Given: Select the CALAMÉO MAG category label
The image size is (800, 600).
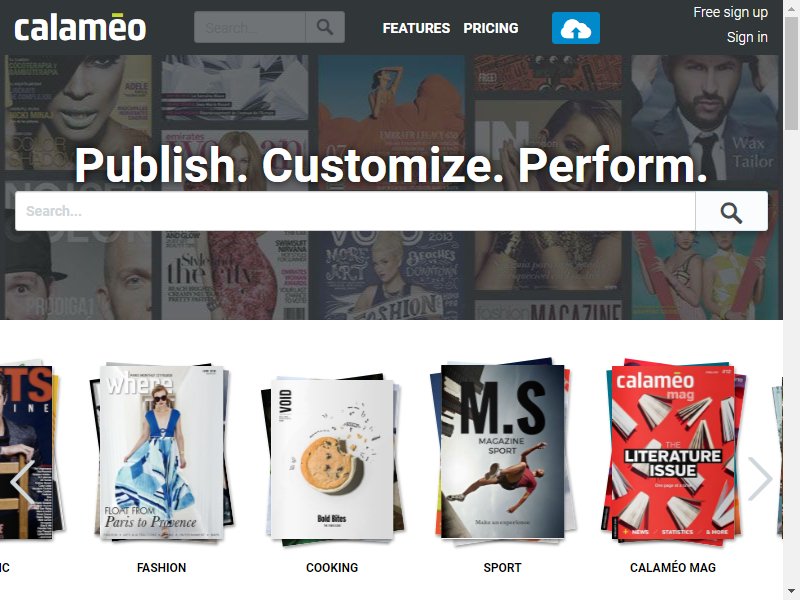Looking at the screenshot, I should [x=673, y=567].
